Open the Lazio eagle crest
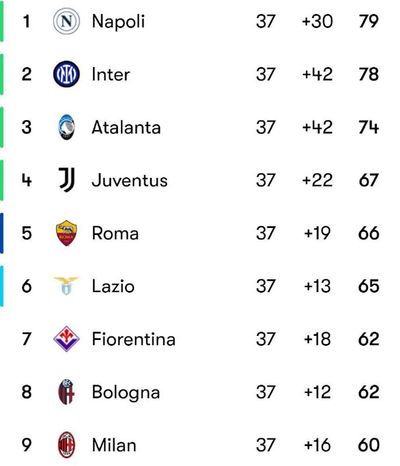Image resolution: width=400 pixels, height=466 pixels. pyautogui.click(x=66, y=286)
